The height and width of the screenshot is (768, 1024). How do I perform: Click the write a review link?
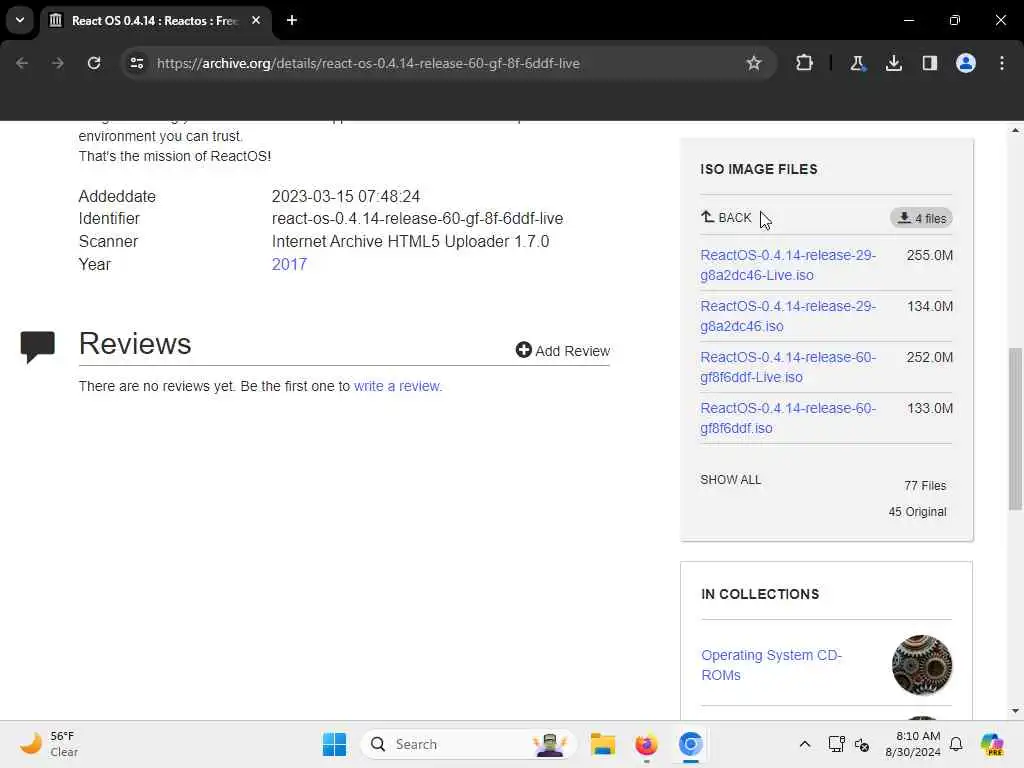point(398,386)
